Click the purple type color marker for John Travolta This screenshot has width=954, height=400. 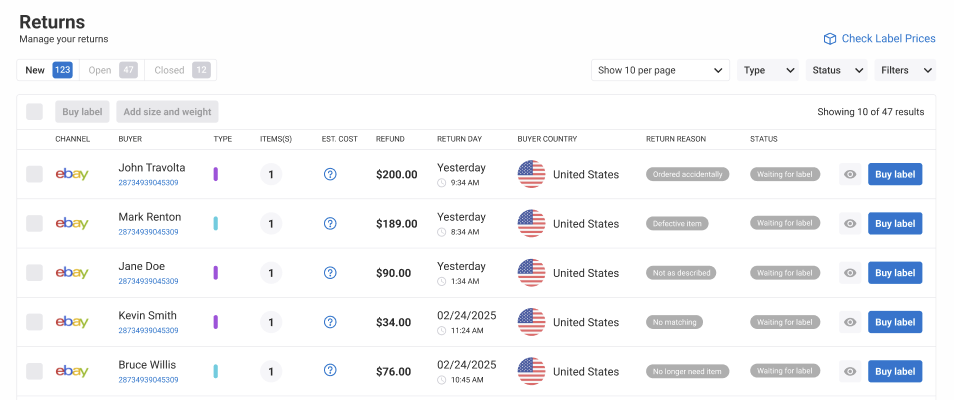(x=216, y=174)
